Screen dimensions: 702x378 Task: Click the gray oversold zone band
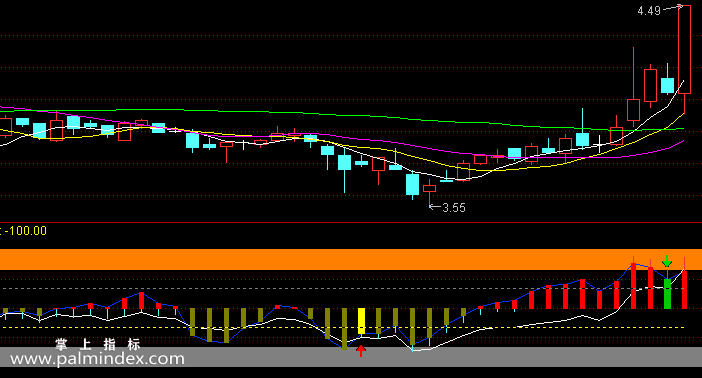(x=351, y=357)
